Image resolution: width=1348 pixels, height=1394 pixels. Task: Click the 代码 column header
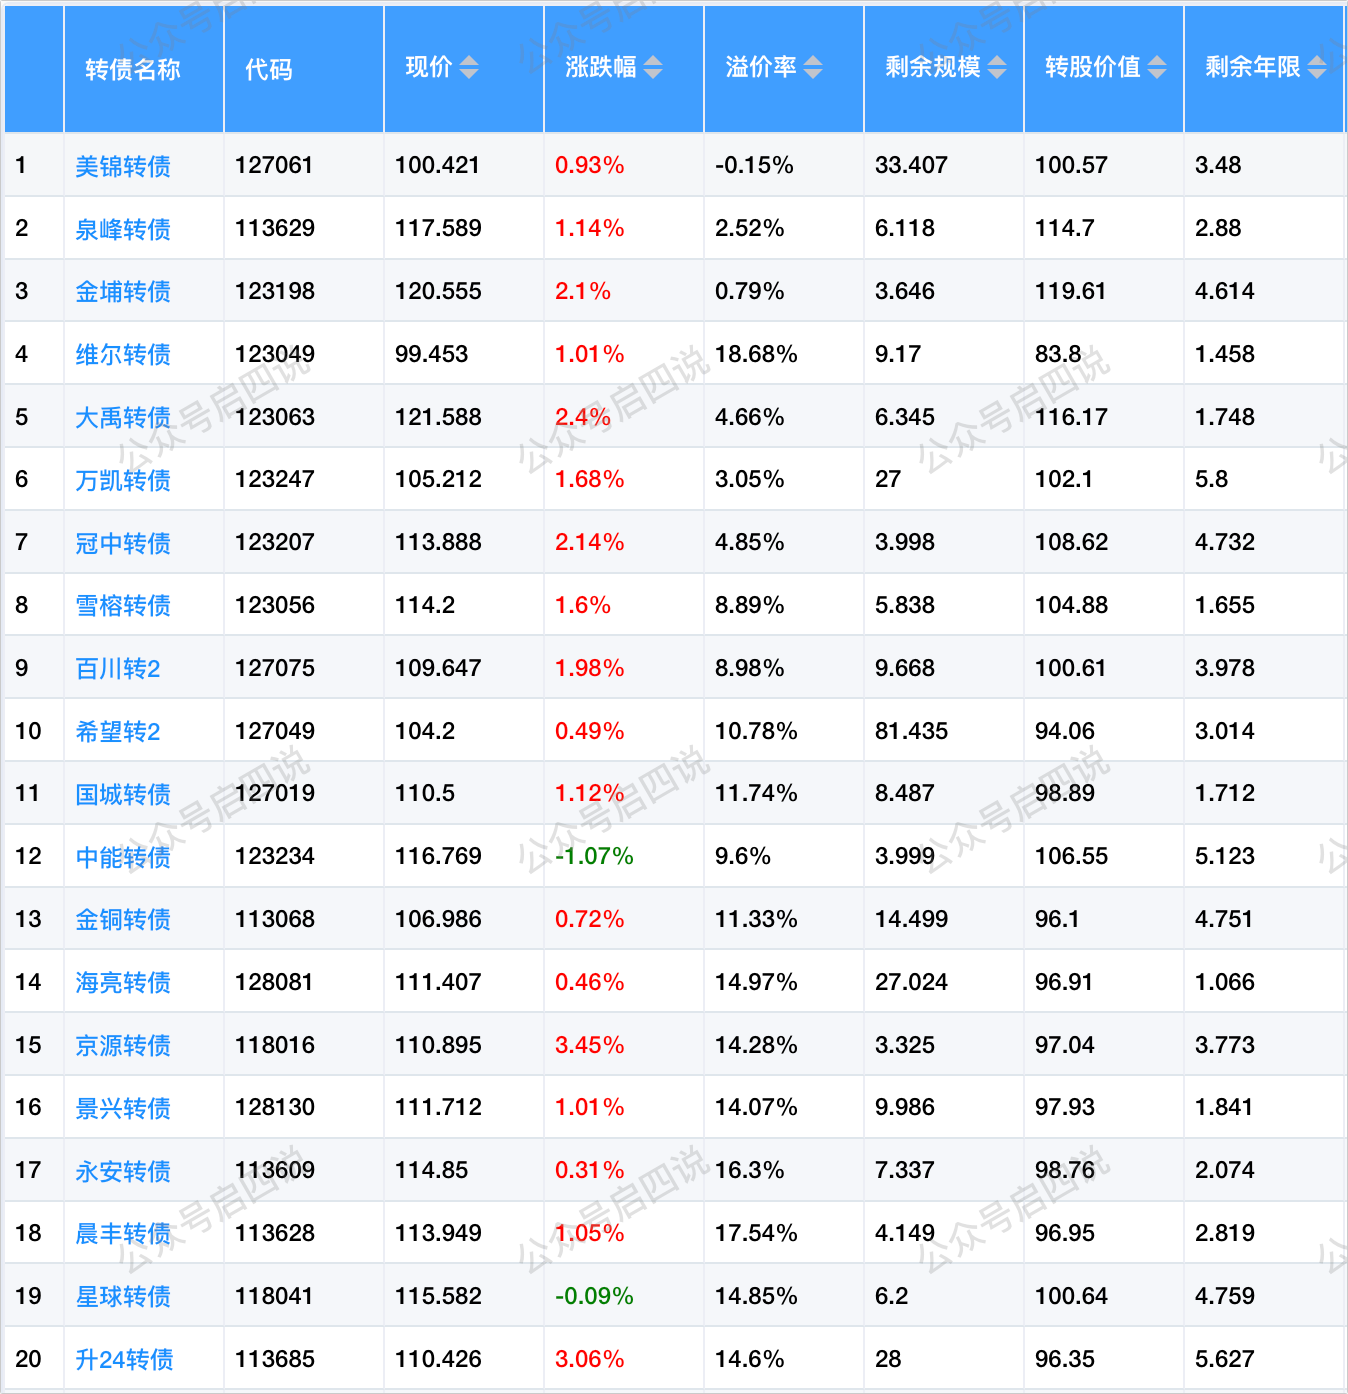pyautogui.click(x=269, y=69)
